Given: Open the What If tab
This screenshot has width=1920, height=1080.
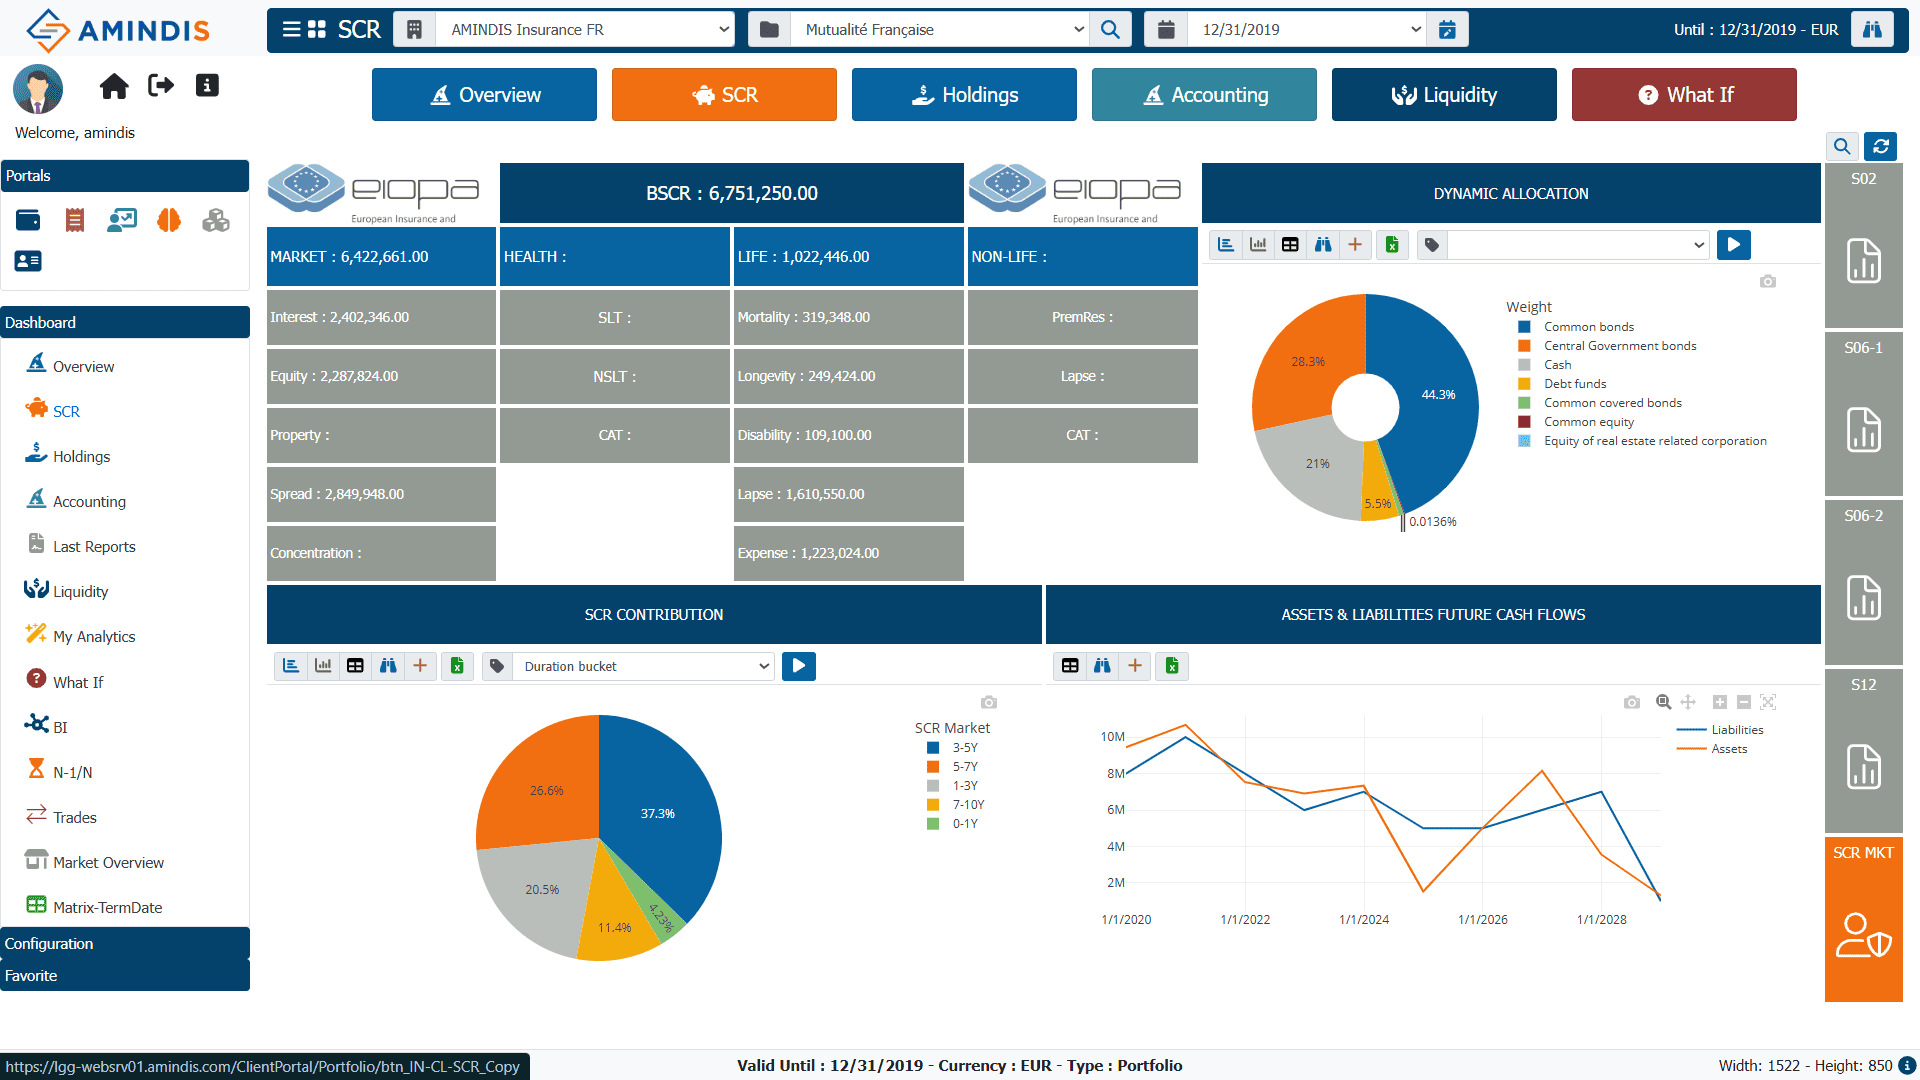Looking at the screenshot, I should click(1684, 95).
